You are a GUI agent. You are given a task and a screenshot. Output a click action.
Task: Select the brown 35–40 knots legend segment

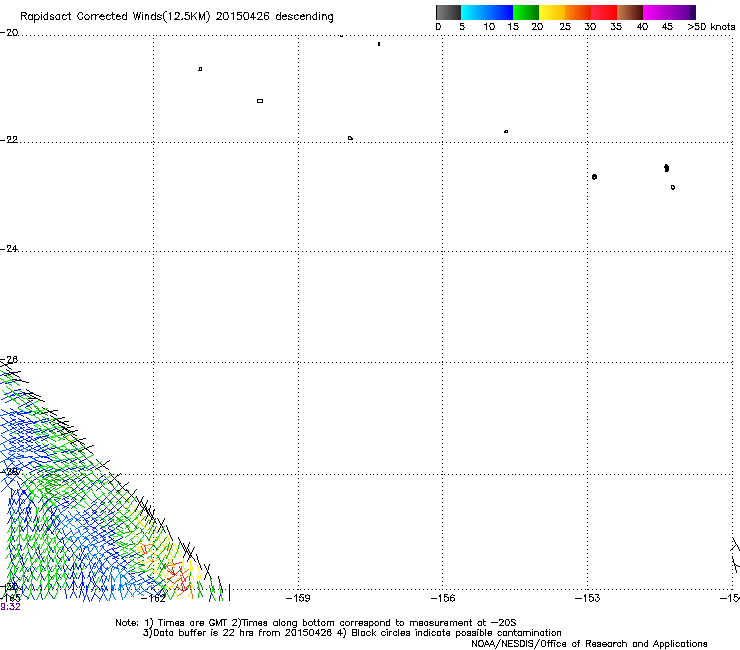pos(630,12)
